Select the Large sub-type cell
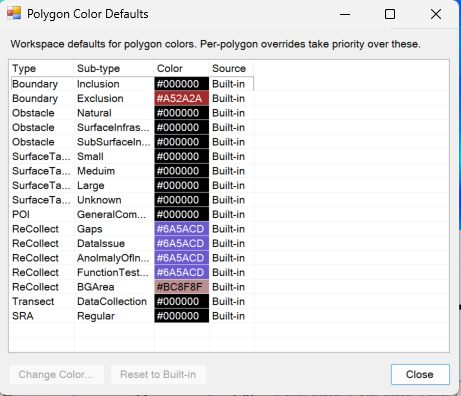The width and height of the screenshot is (461, 396). [114, 185]
